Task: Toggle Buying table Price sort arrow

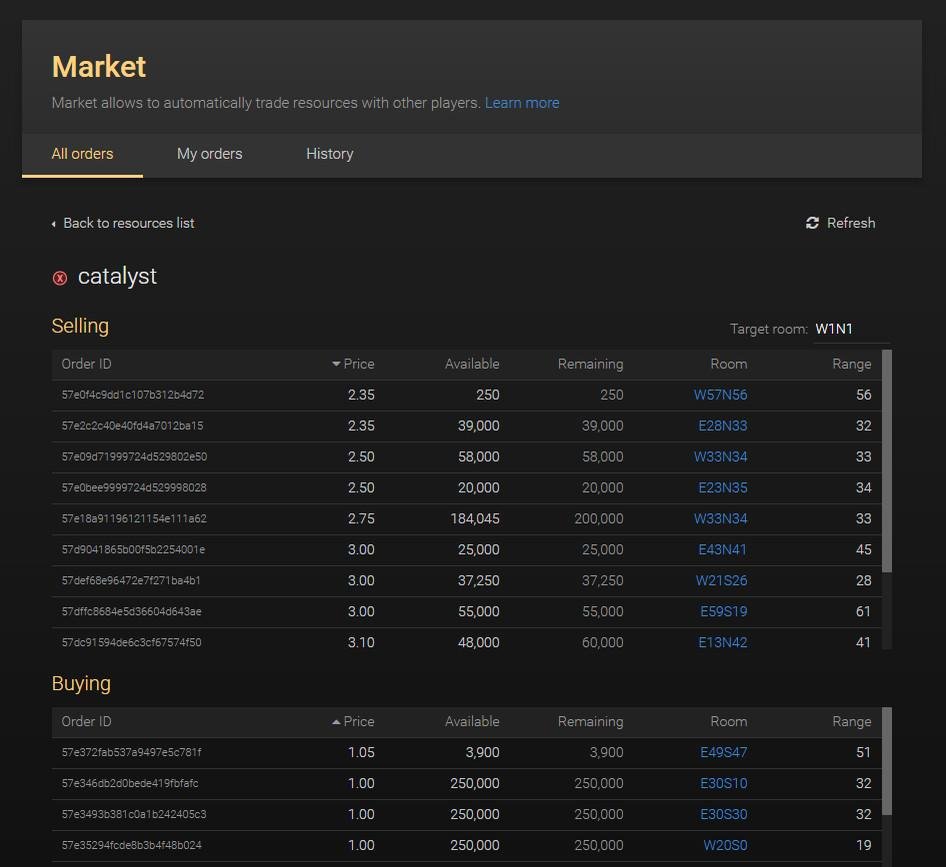Action: (336, 722)
